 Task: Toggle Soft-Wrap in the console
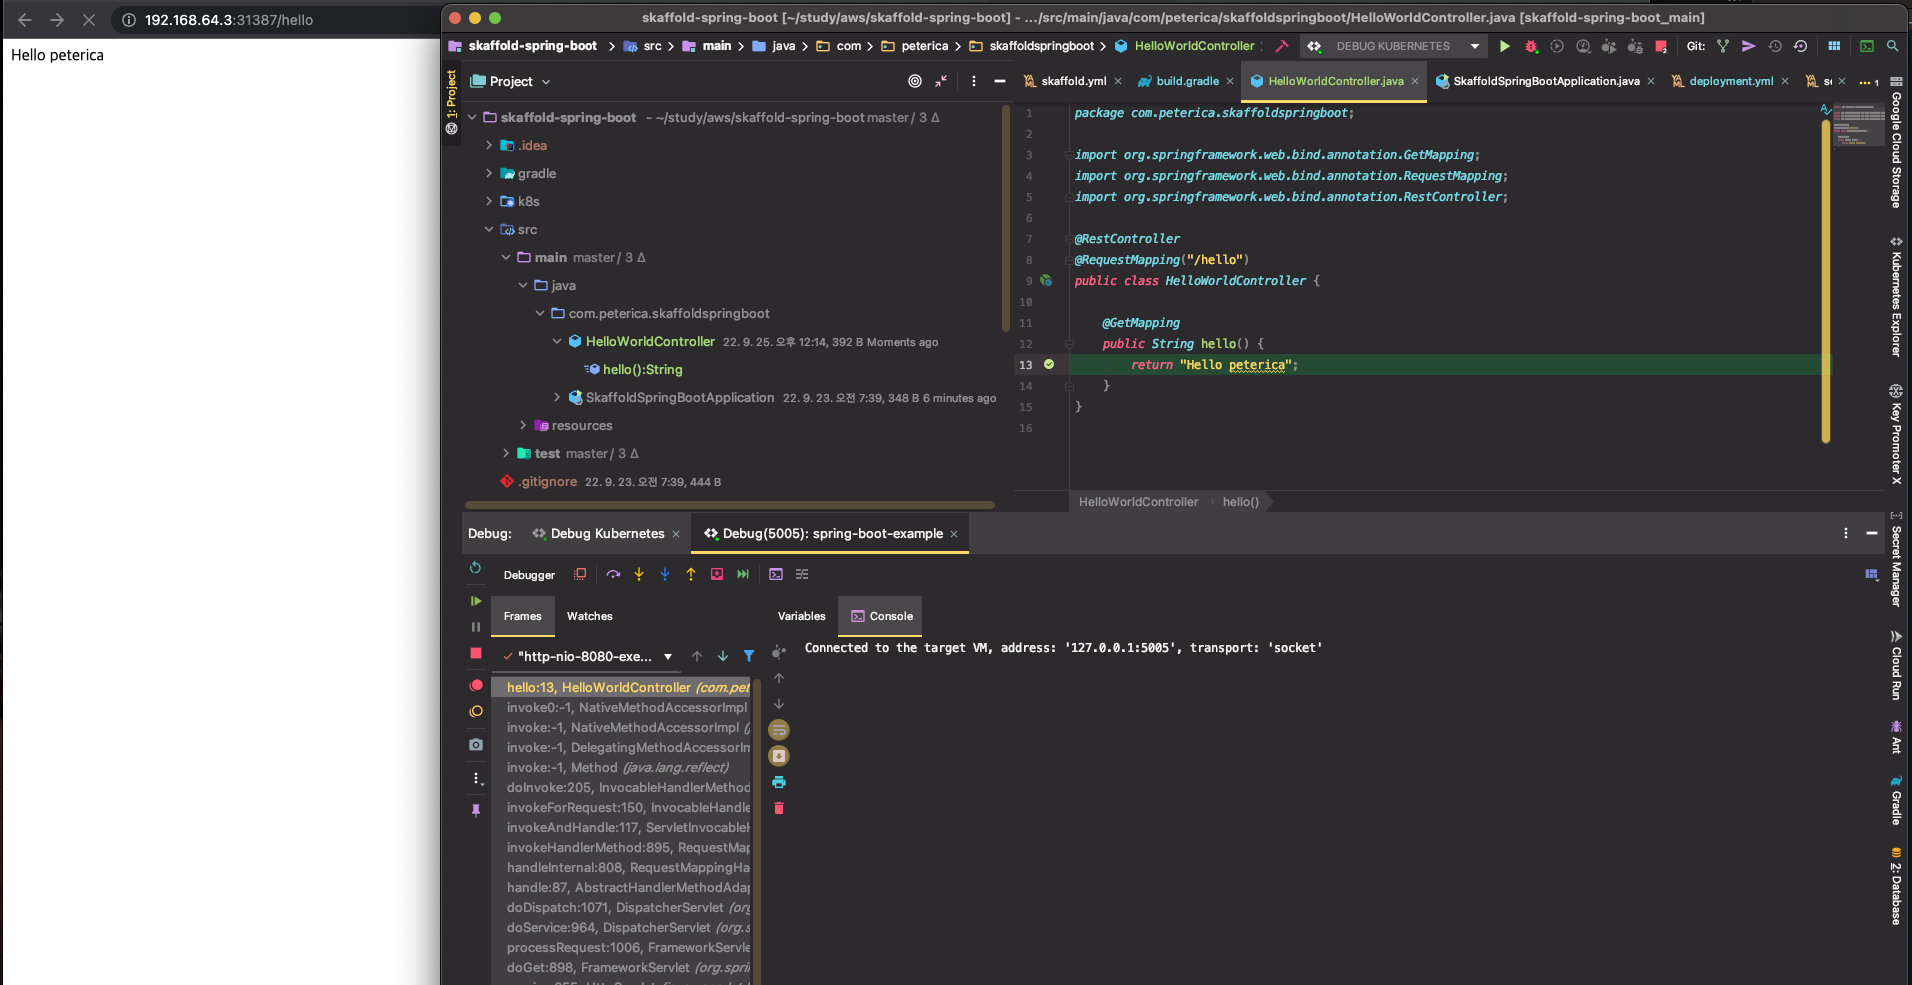click(x=779, y=730)
